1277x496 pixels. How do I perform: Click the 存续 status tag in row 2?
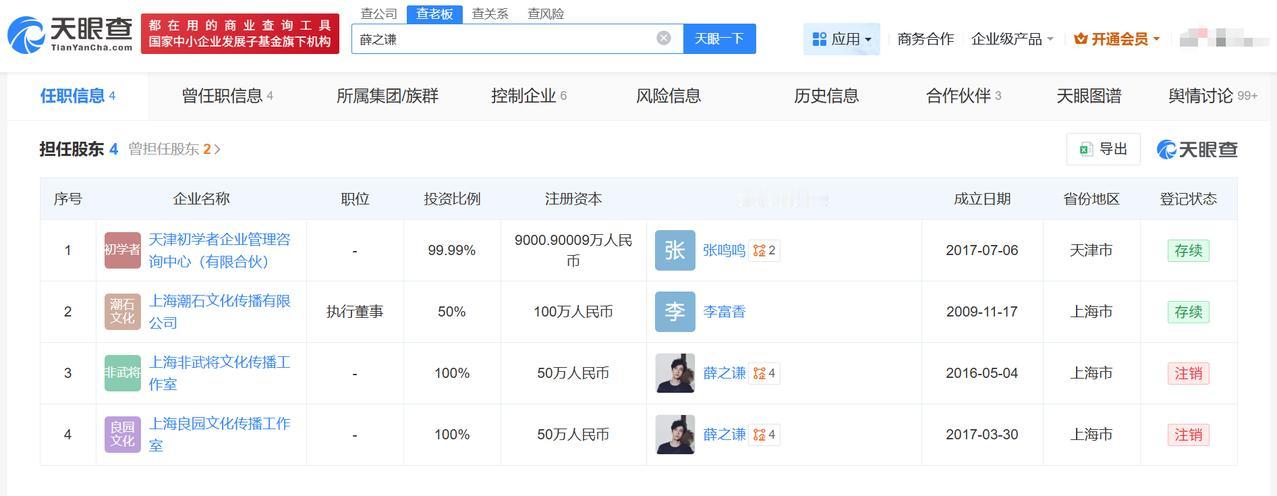[x=1188, y=312]
